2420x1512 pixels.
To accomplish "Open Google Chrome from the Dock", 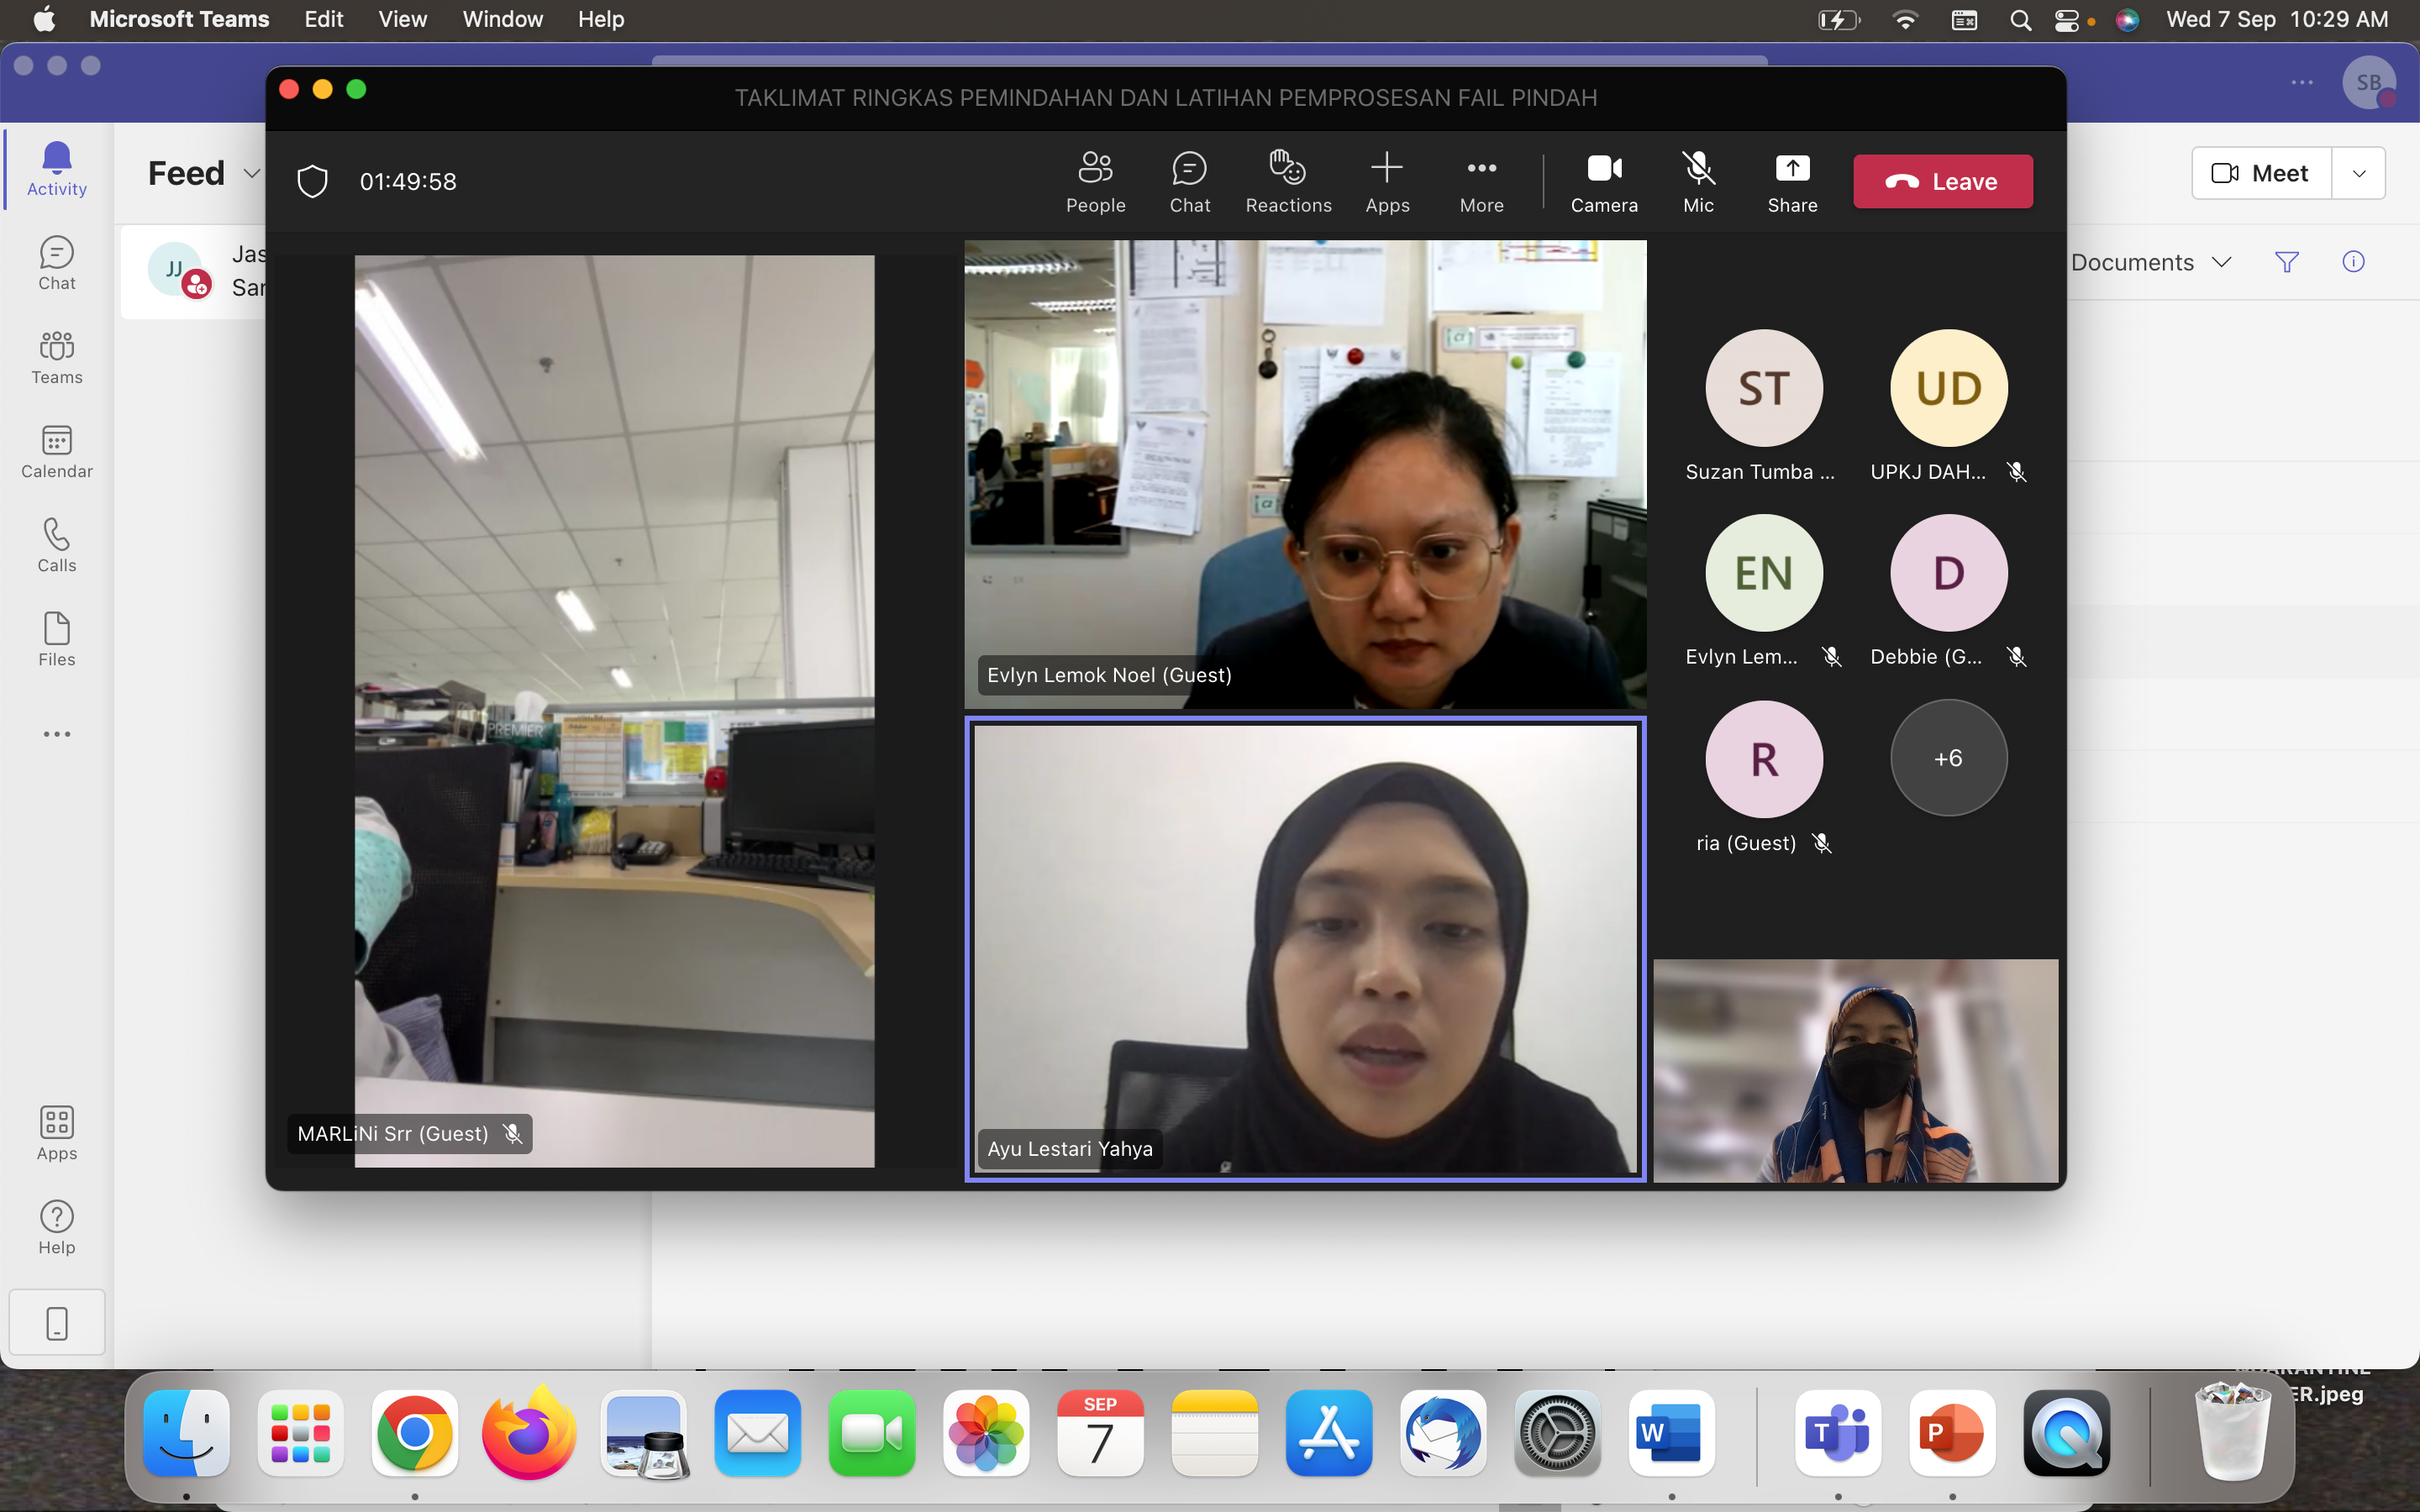I will click(414, 1432).
